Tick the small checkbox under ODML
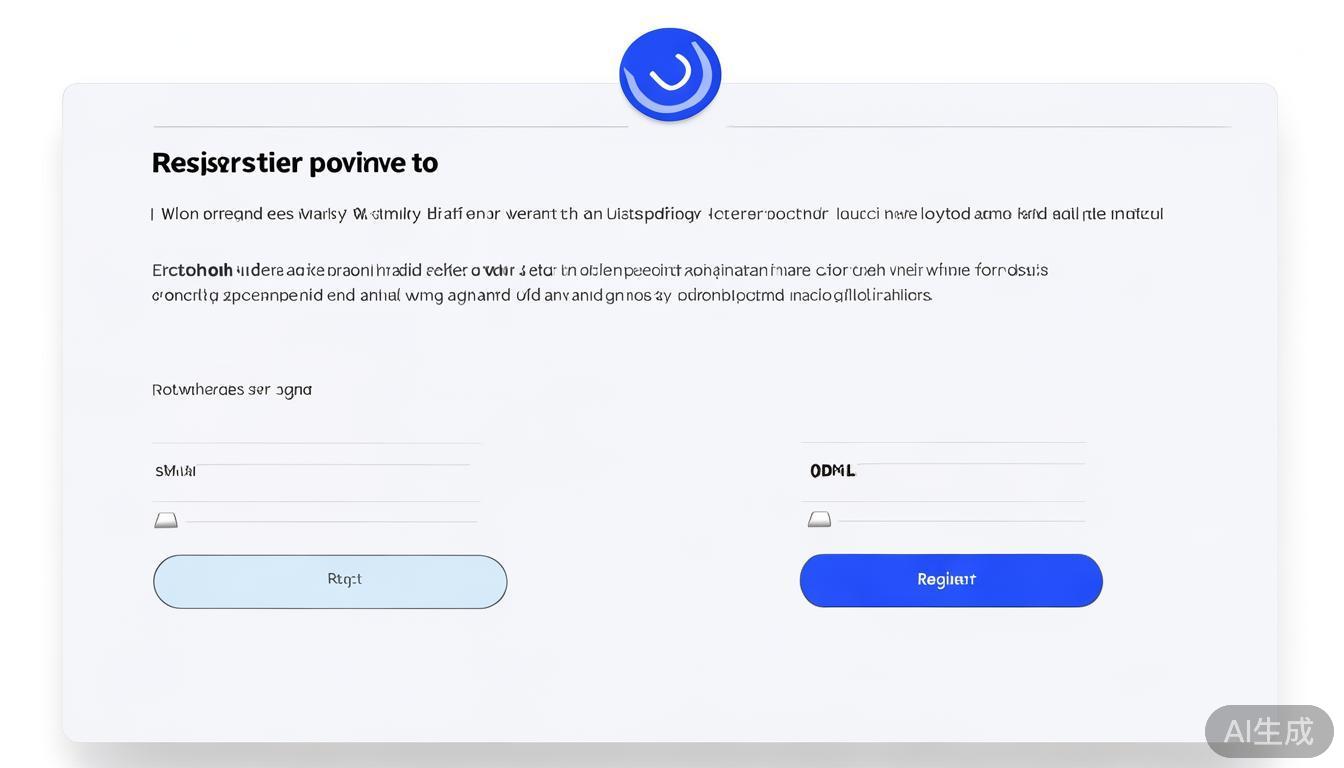 (x=819, y=519)
